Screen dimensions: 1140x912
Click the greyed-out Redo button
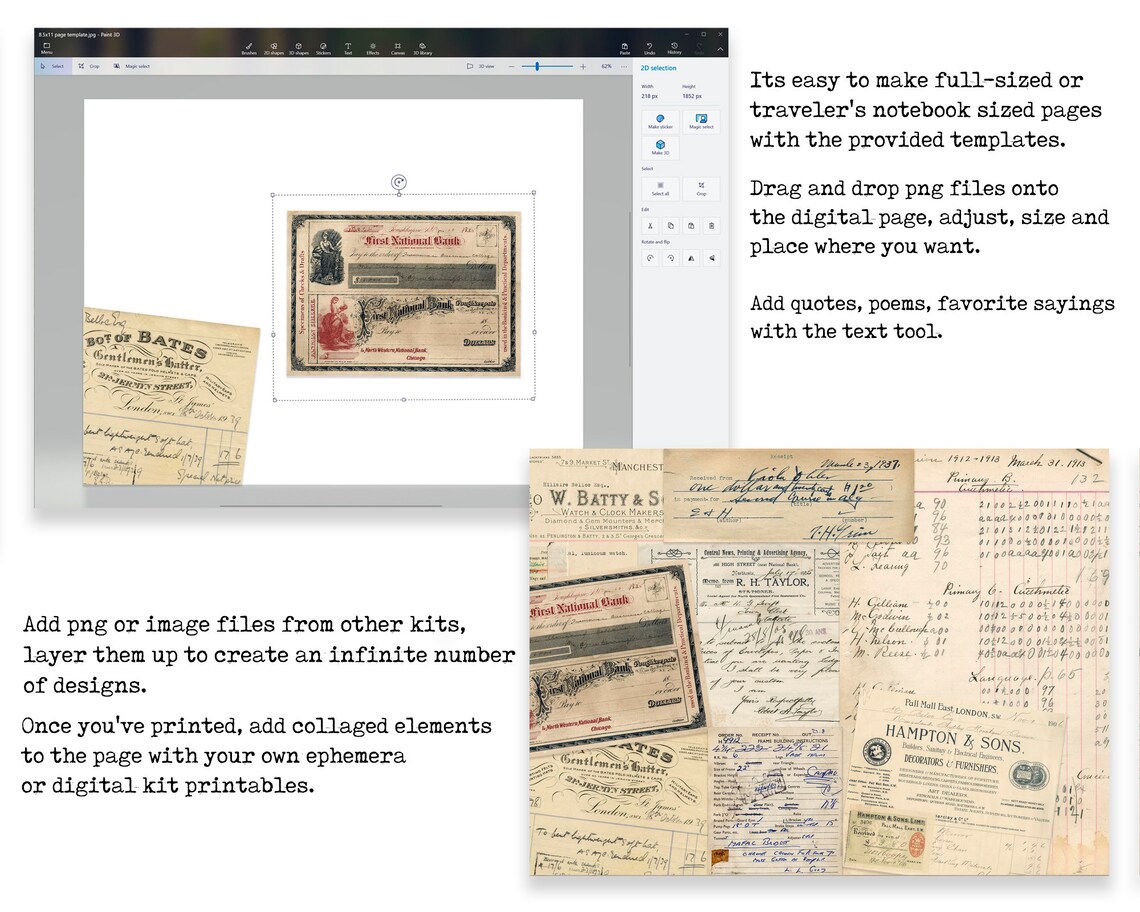699,49
